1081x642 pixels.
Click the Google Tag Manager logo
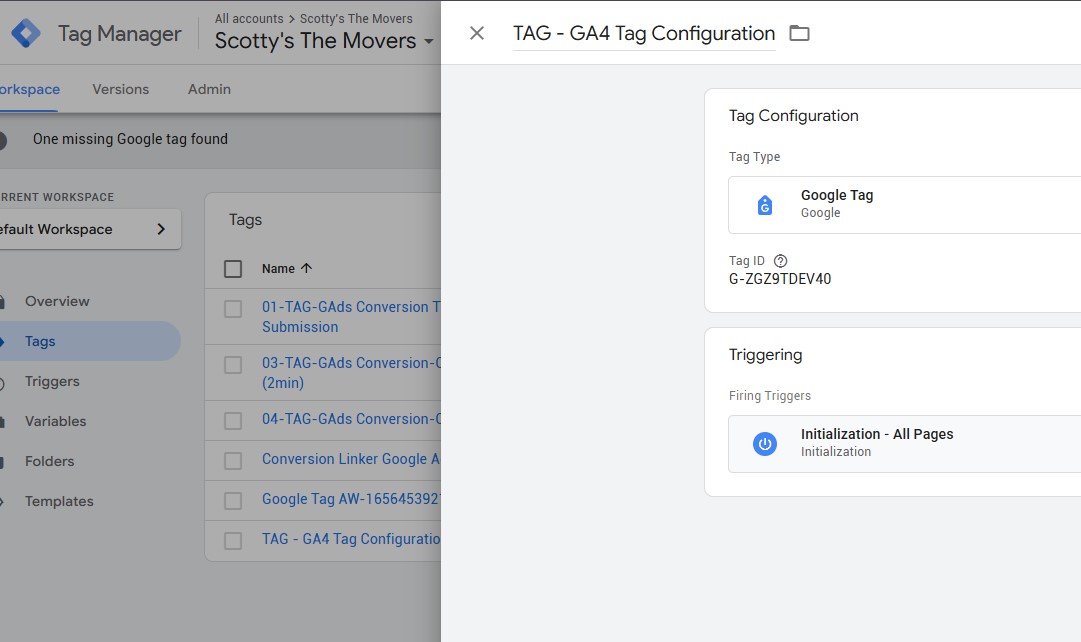26,33
